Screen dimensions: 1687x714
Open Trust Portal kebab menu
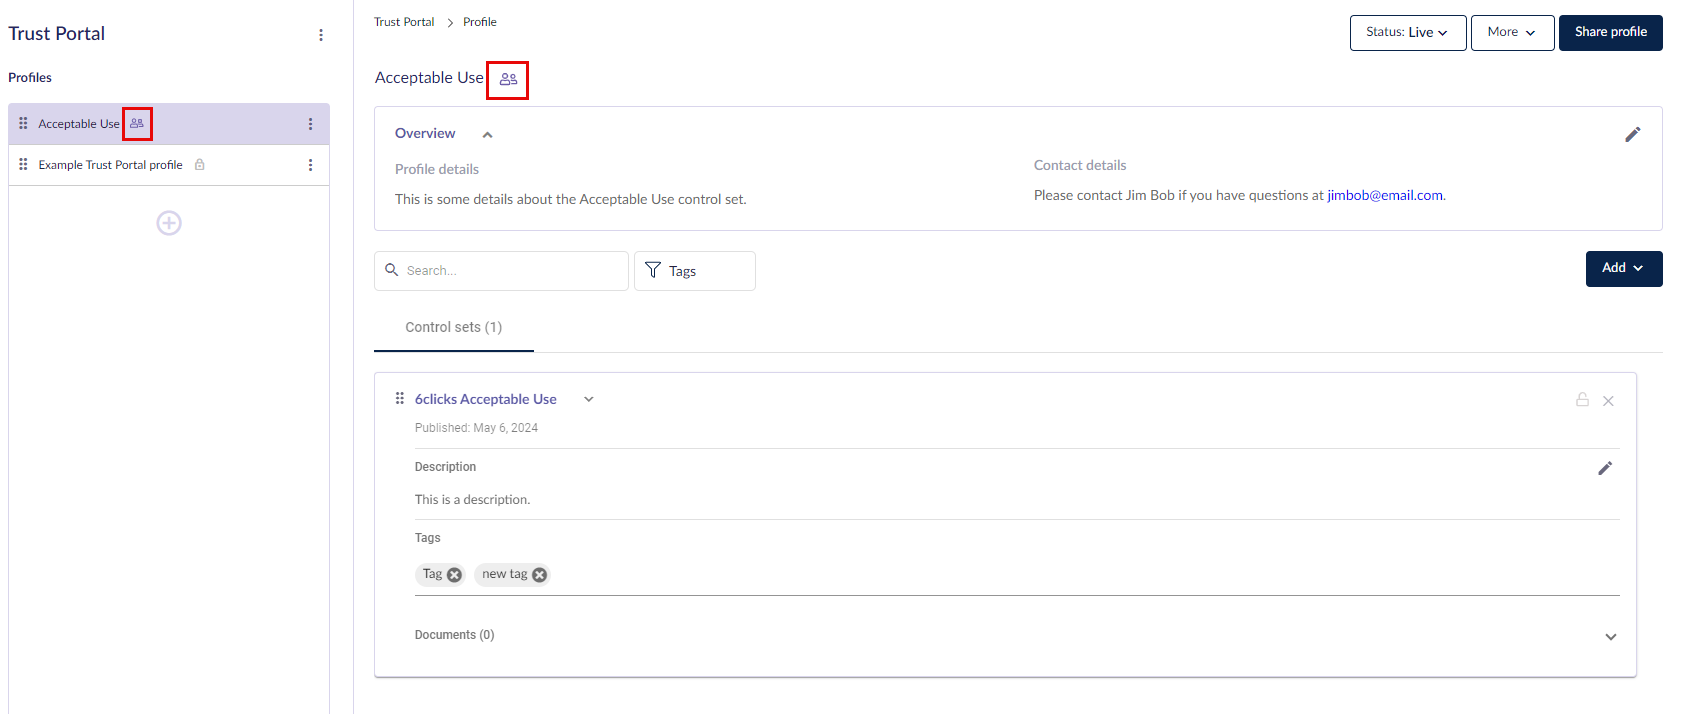pyautogui.click(x=321, y=35)
